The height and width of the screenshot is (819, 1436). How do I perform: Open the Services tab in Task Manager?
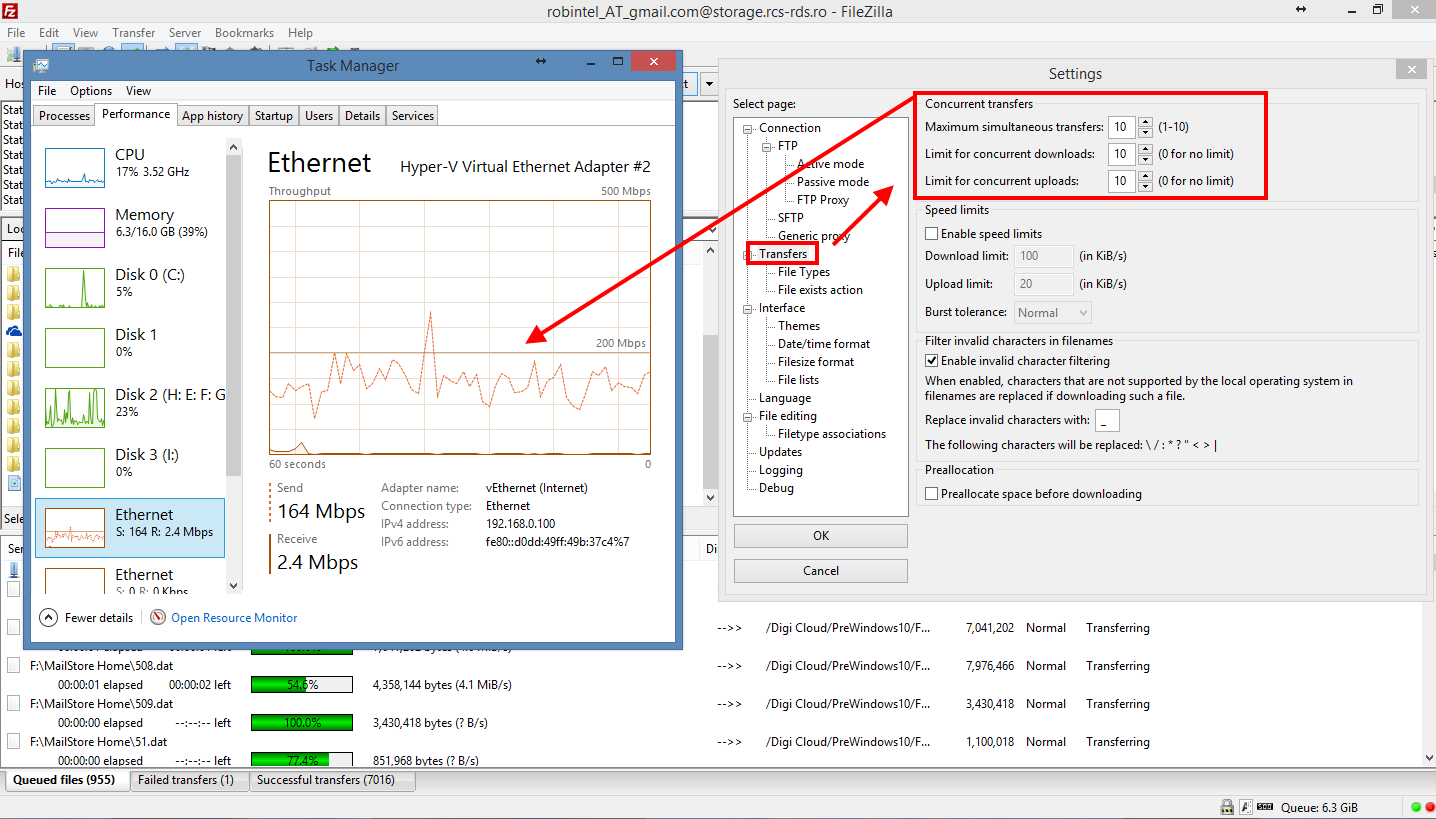(x=413, y=116)
